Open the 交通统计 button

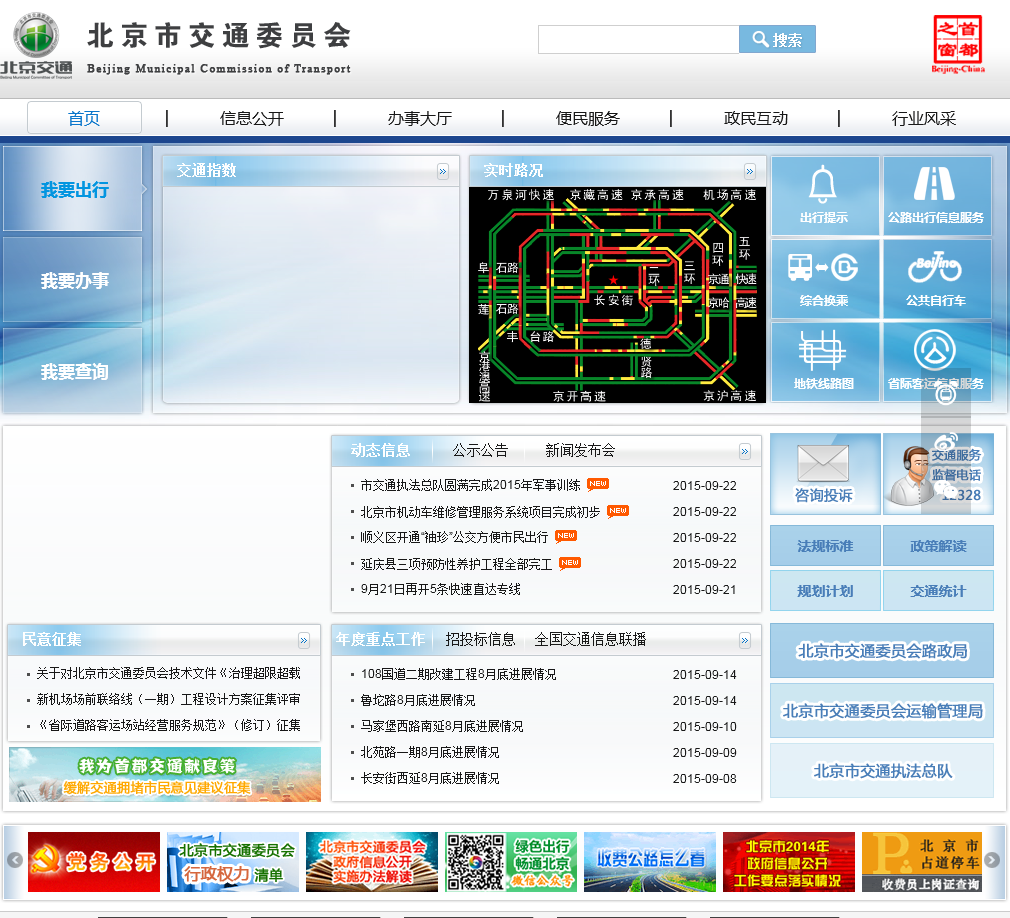coord(938,591)
